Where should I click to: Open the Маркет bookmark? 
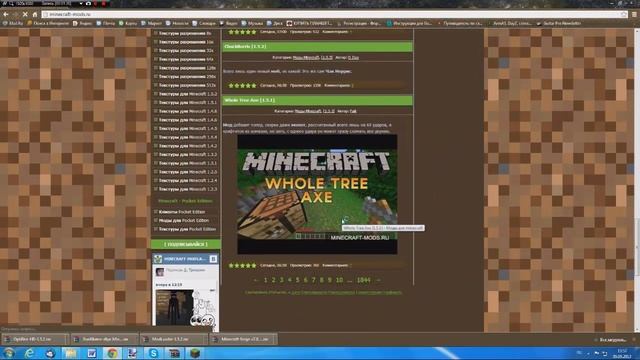point(151,23)
